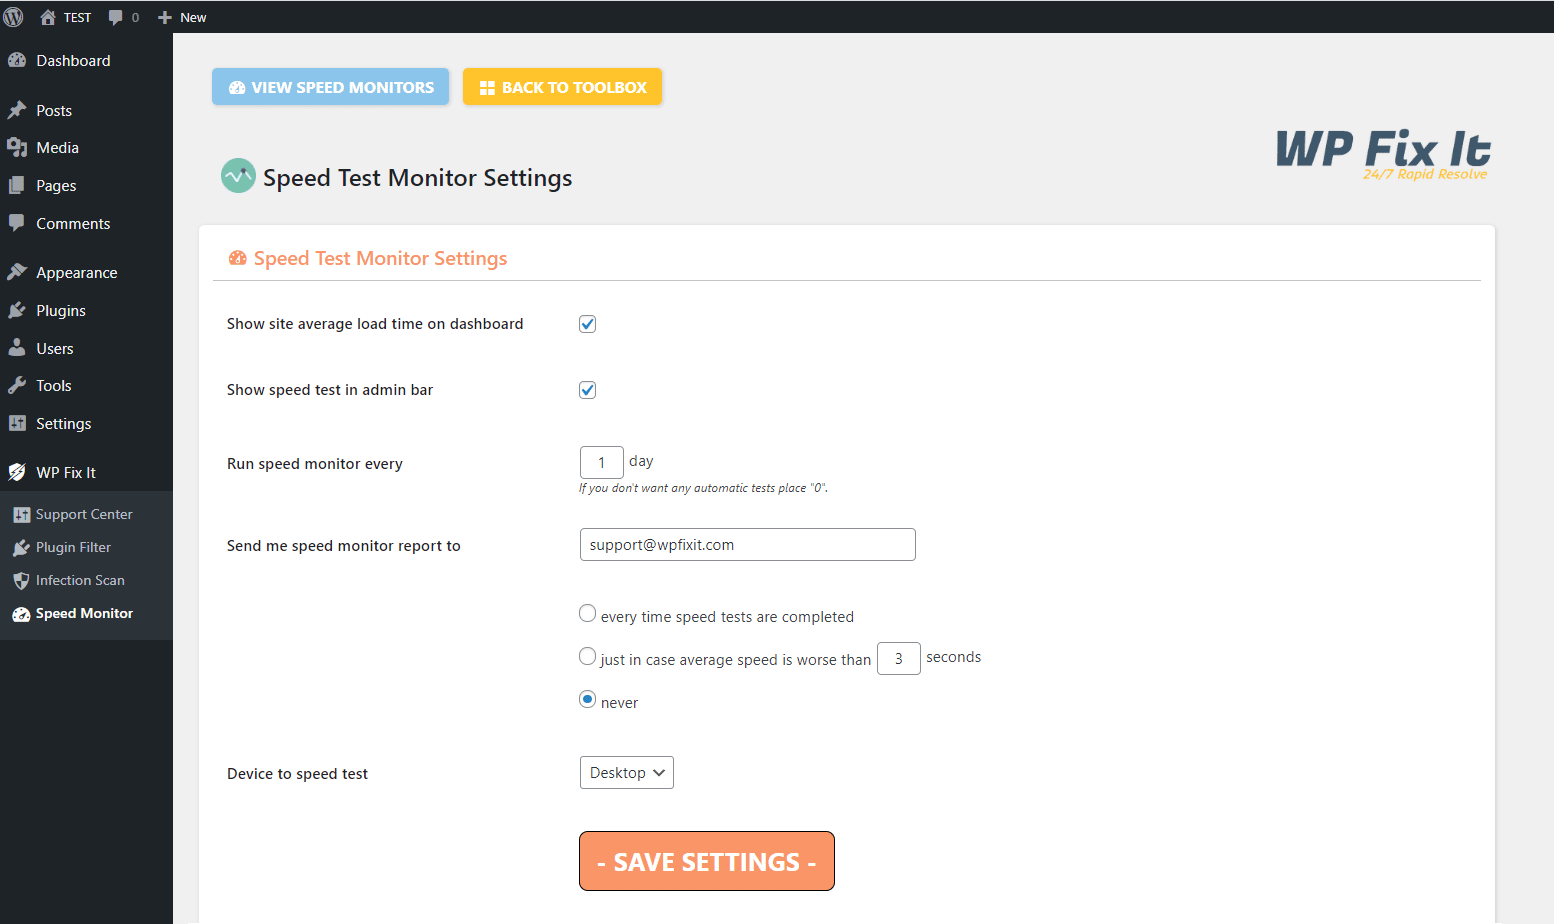This screenshot has width=1554, height=924.
Task: Click the Speed Monitor submenu label
Action: click(x=84, y=613)
